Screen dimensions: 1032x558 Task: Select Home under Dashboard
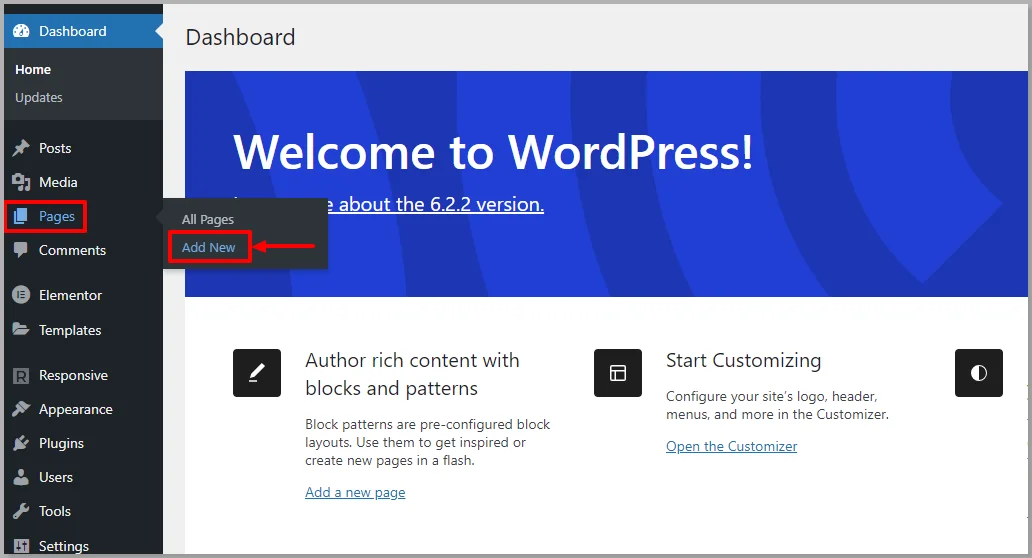click(x=33, y=69)
